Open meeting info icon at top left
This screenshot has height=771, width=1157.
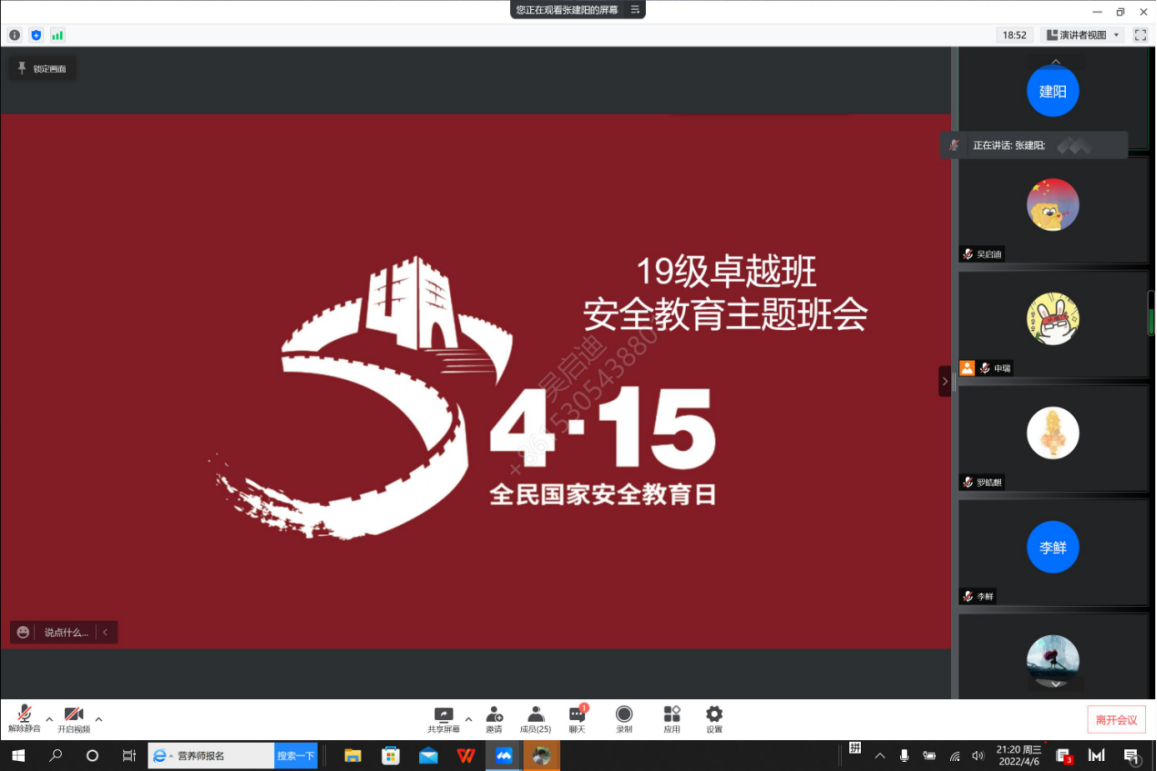coord(15,35)
